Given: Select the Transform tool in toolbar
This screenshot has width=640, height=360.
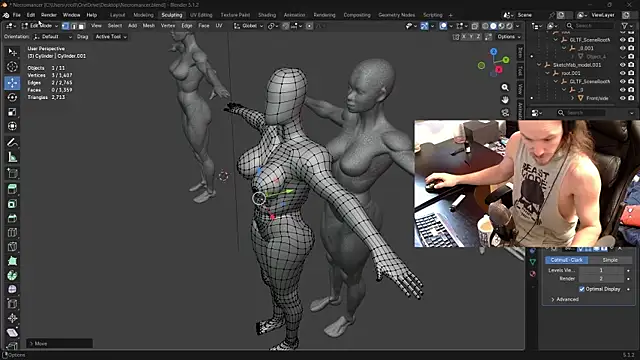Looking at the screenshot, I should pos(12,126).
